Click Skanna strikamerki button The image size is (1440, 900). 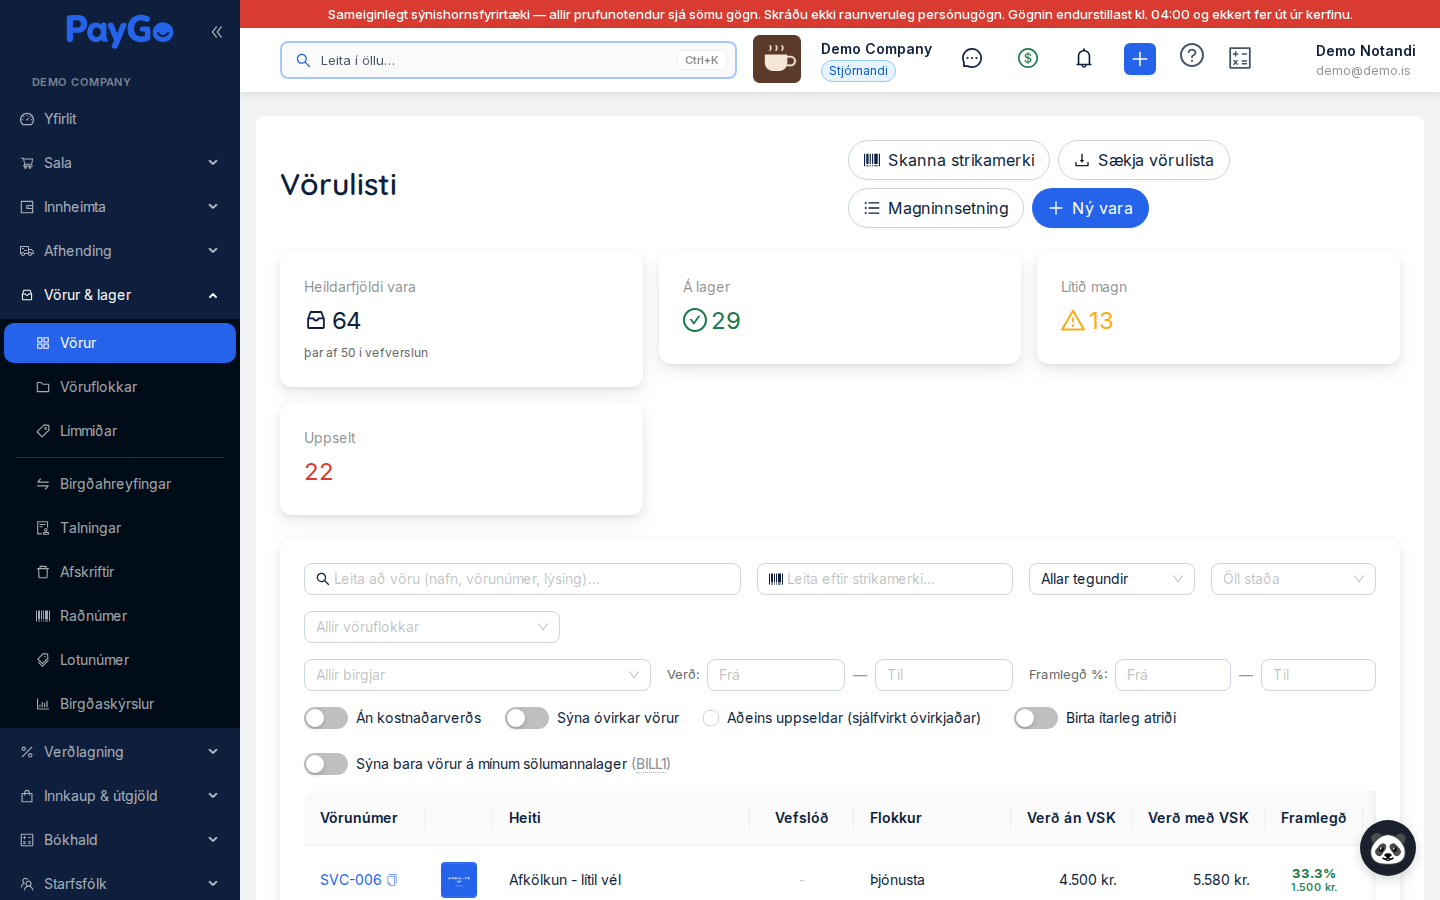(949, 160)
